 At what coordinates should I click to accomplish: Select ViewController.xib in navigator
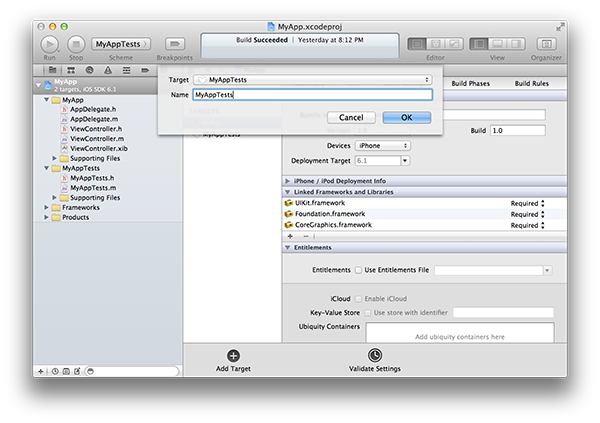(99, 149)
